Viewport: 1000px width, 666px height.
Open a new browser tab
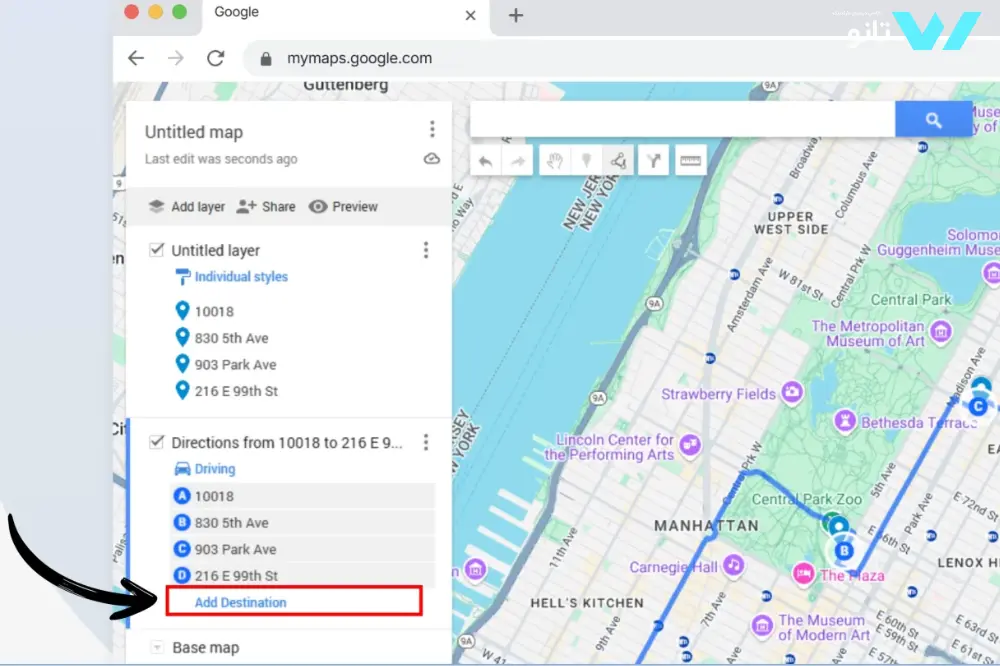[x=516, y=15]
